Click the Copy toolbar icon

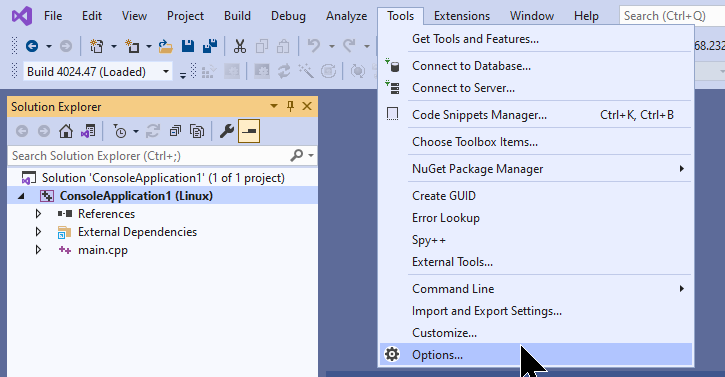(262, 46)
